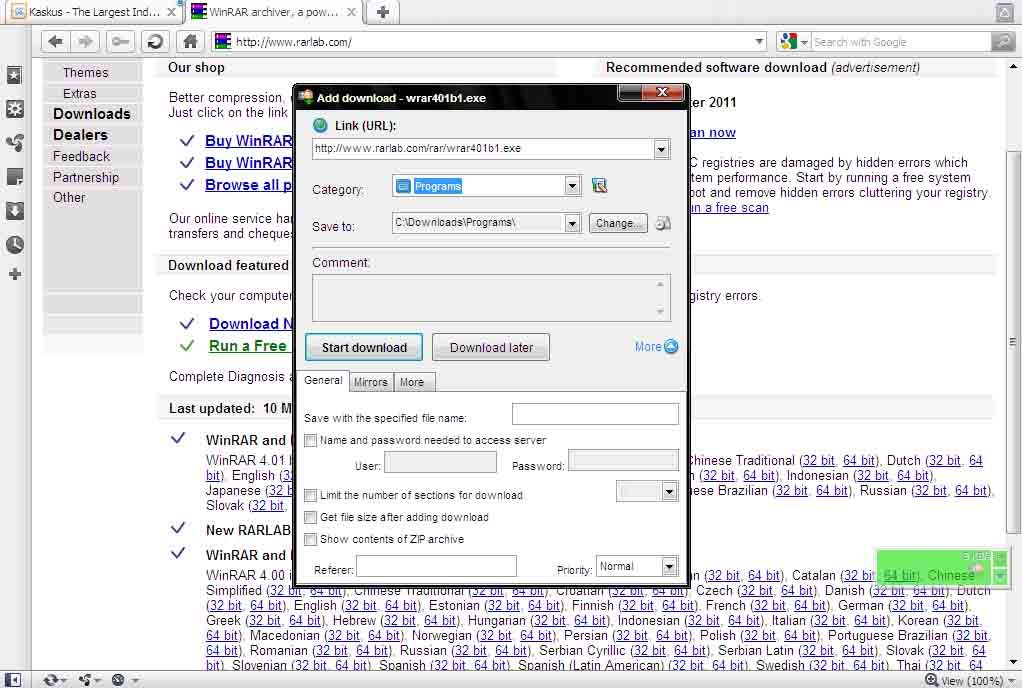
Task: Open the History clock panel
Action: point(14,244)
